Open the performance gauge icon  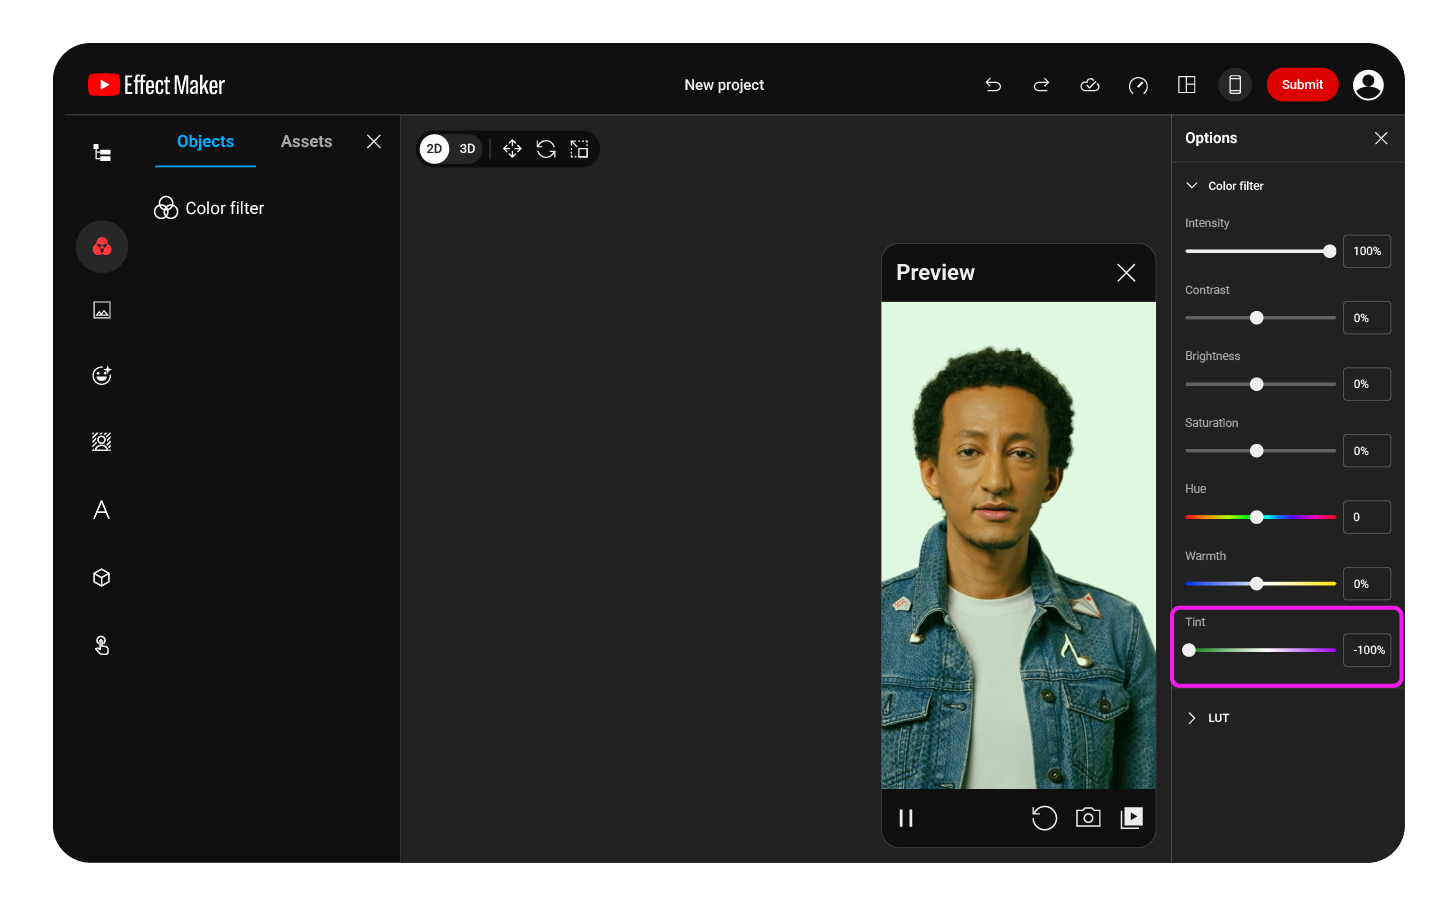tap(1138, 85)
